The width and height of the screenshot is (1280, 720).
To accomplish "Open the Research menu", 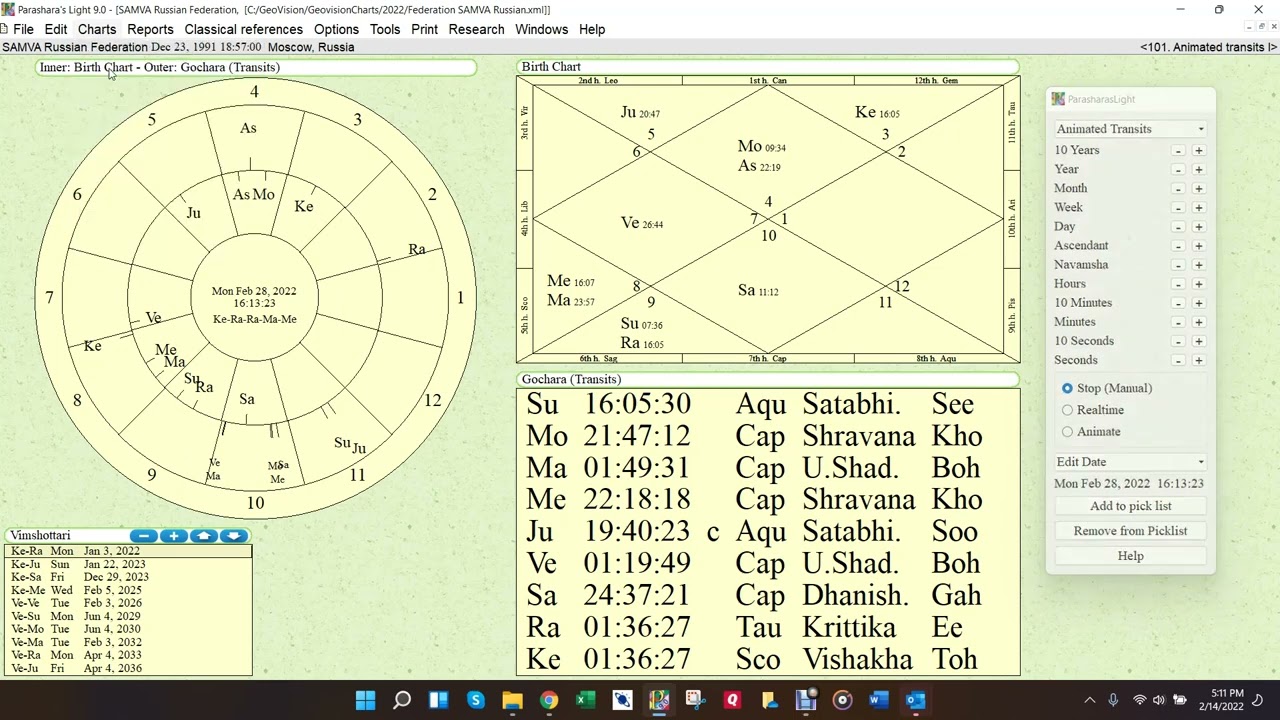I will tap(476, 29).
